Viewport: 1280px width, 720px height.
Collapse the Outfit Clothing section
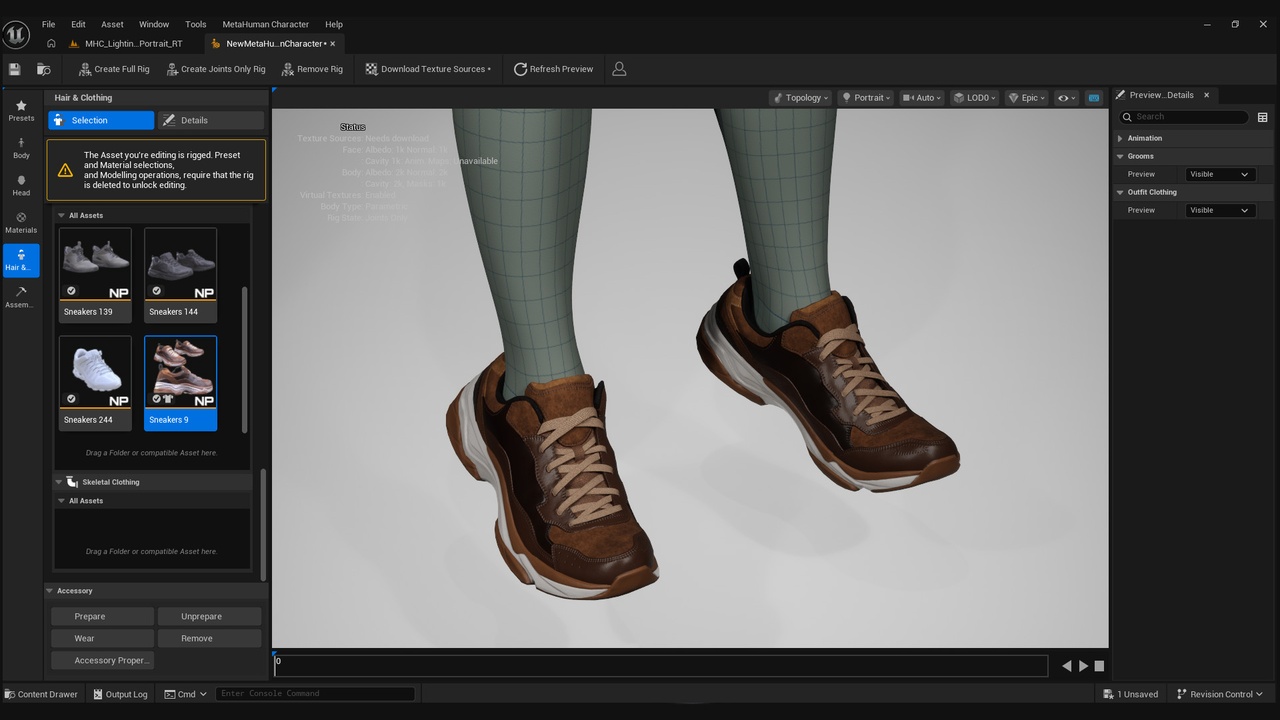pyautogui.click(x=1120, y=192)
